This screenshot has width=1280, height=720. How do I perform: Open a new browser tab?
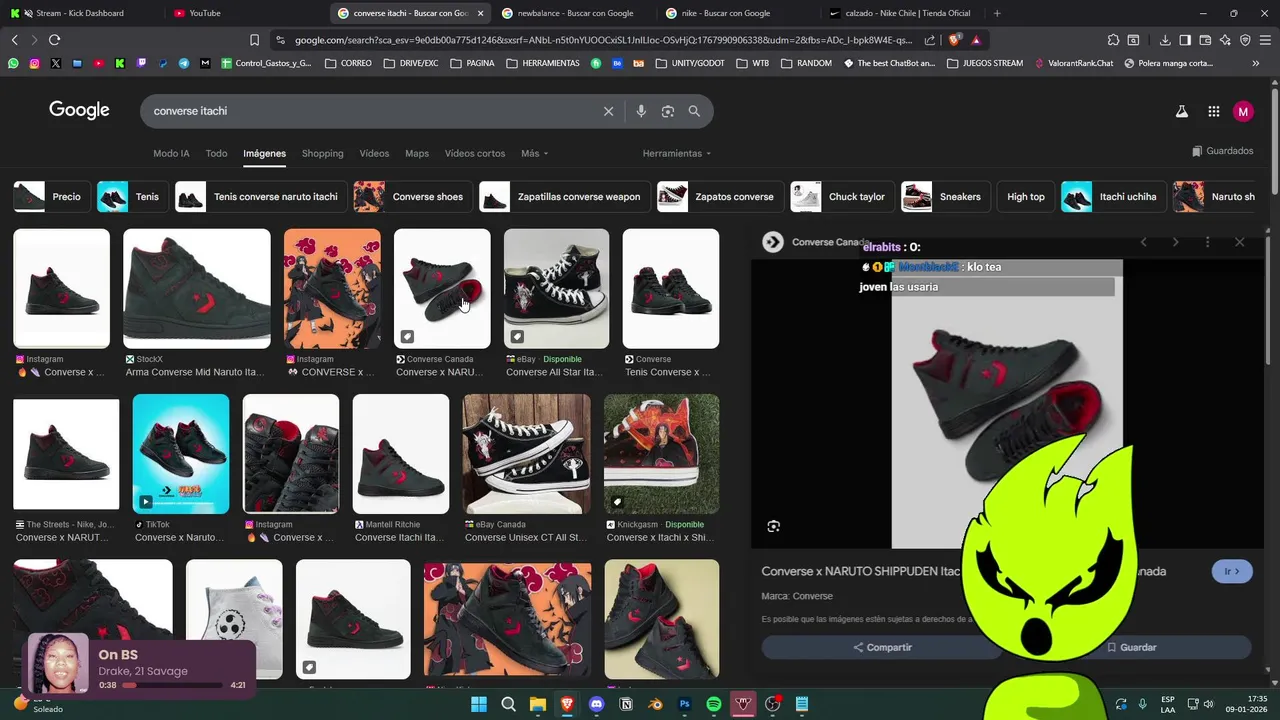997,13
